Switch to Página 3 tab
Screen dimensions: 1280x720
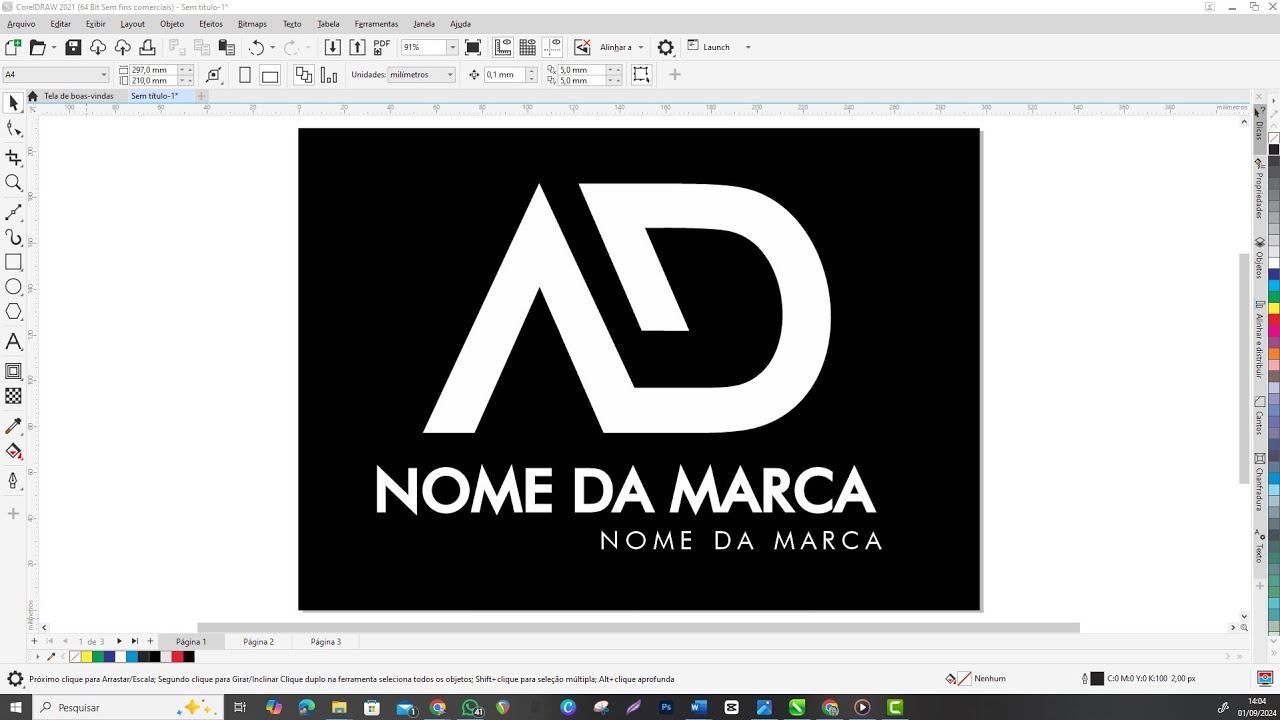pos(326,642)
